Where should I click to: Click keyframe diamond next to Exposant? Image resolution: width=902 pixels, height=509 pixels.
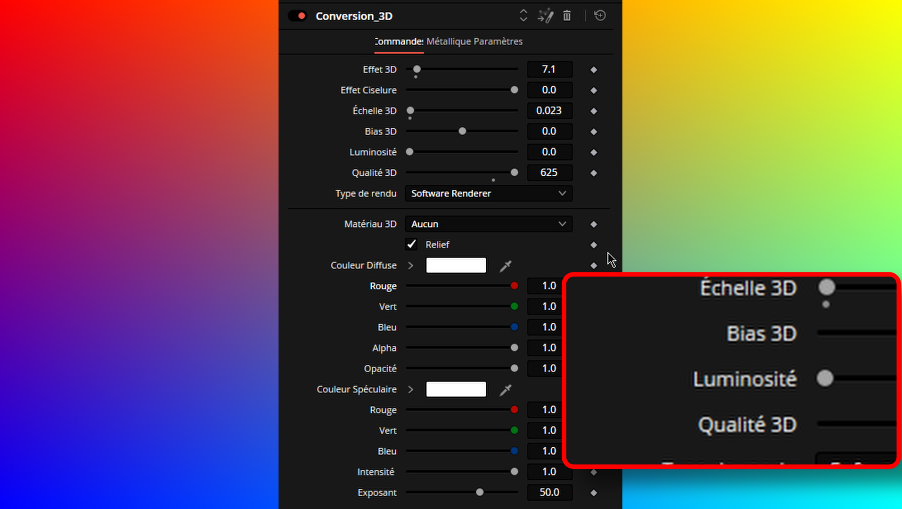pos(593,493)
